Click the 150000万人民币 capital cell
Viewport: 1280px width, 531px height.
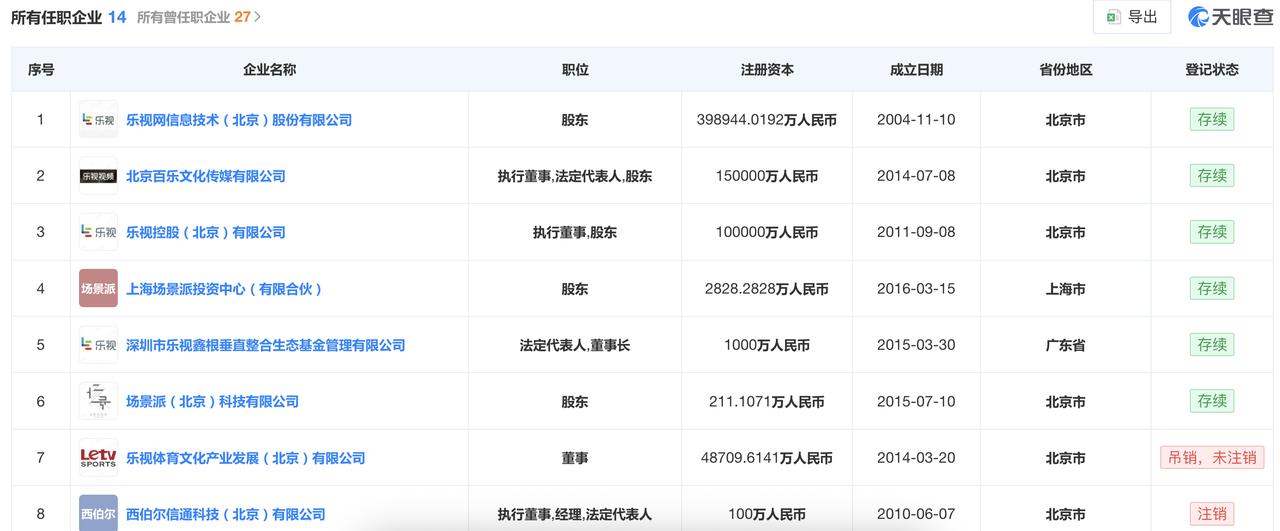click(x=767, y=176)
